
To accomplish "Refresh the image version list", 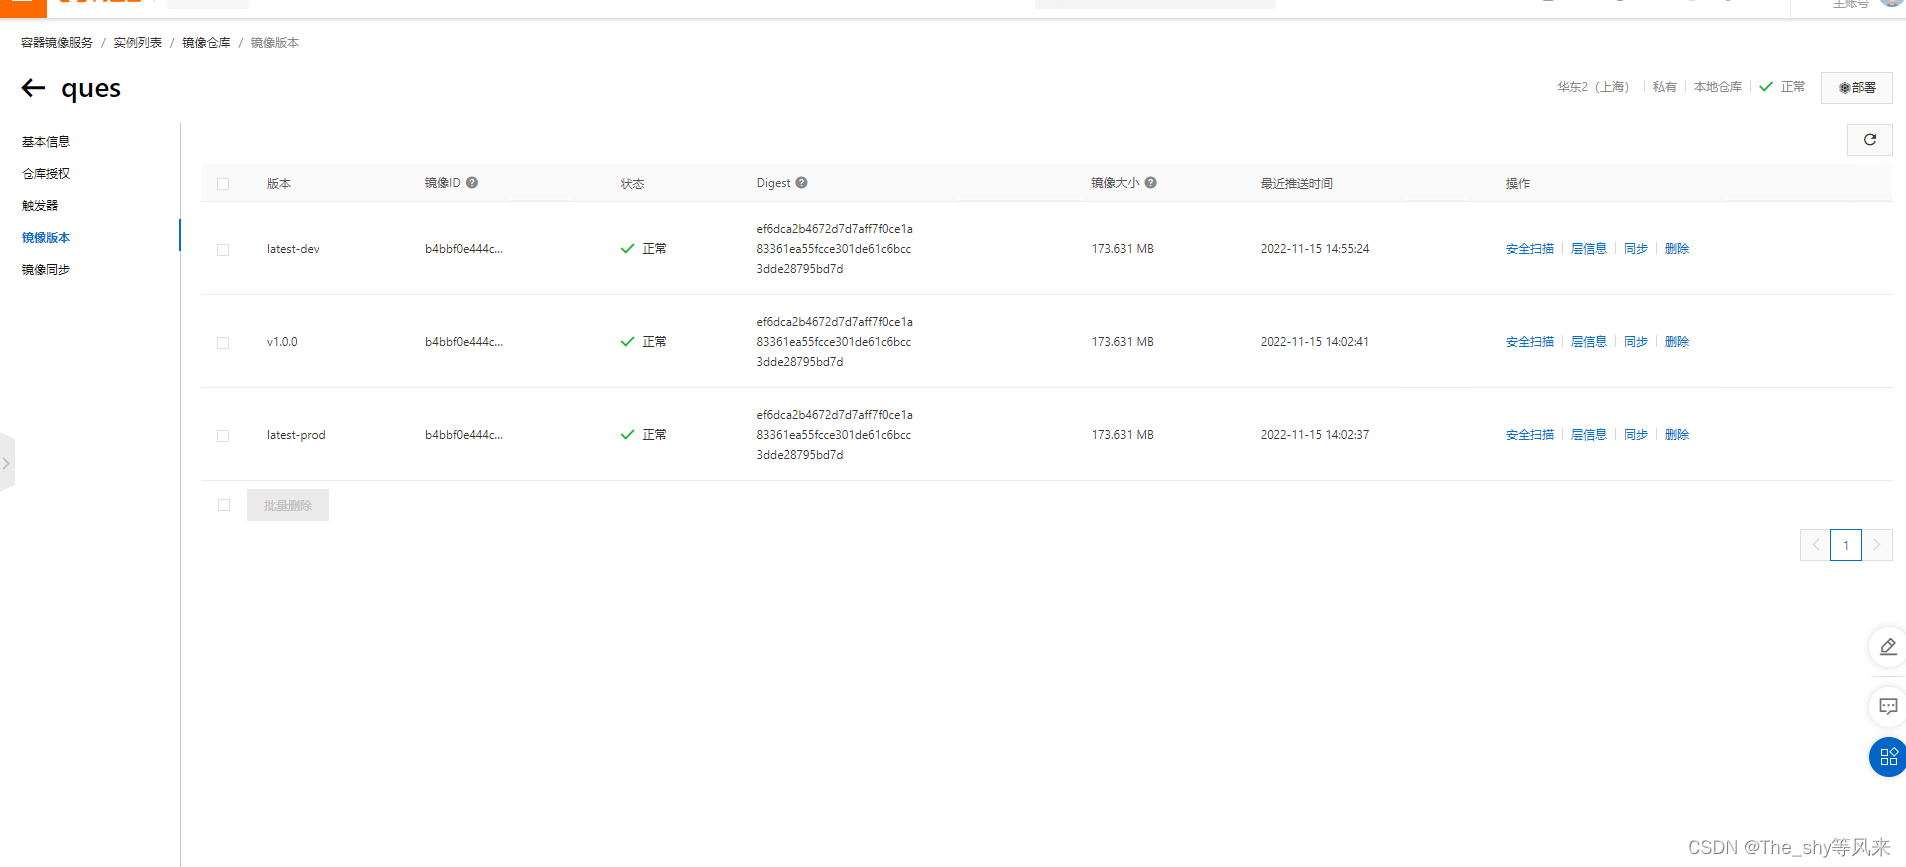I will 1869,140.
